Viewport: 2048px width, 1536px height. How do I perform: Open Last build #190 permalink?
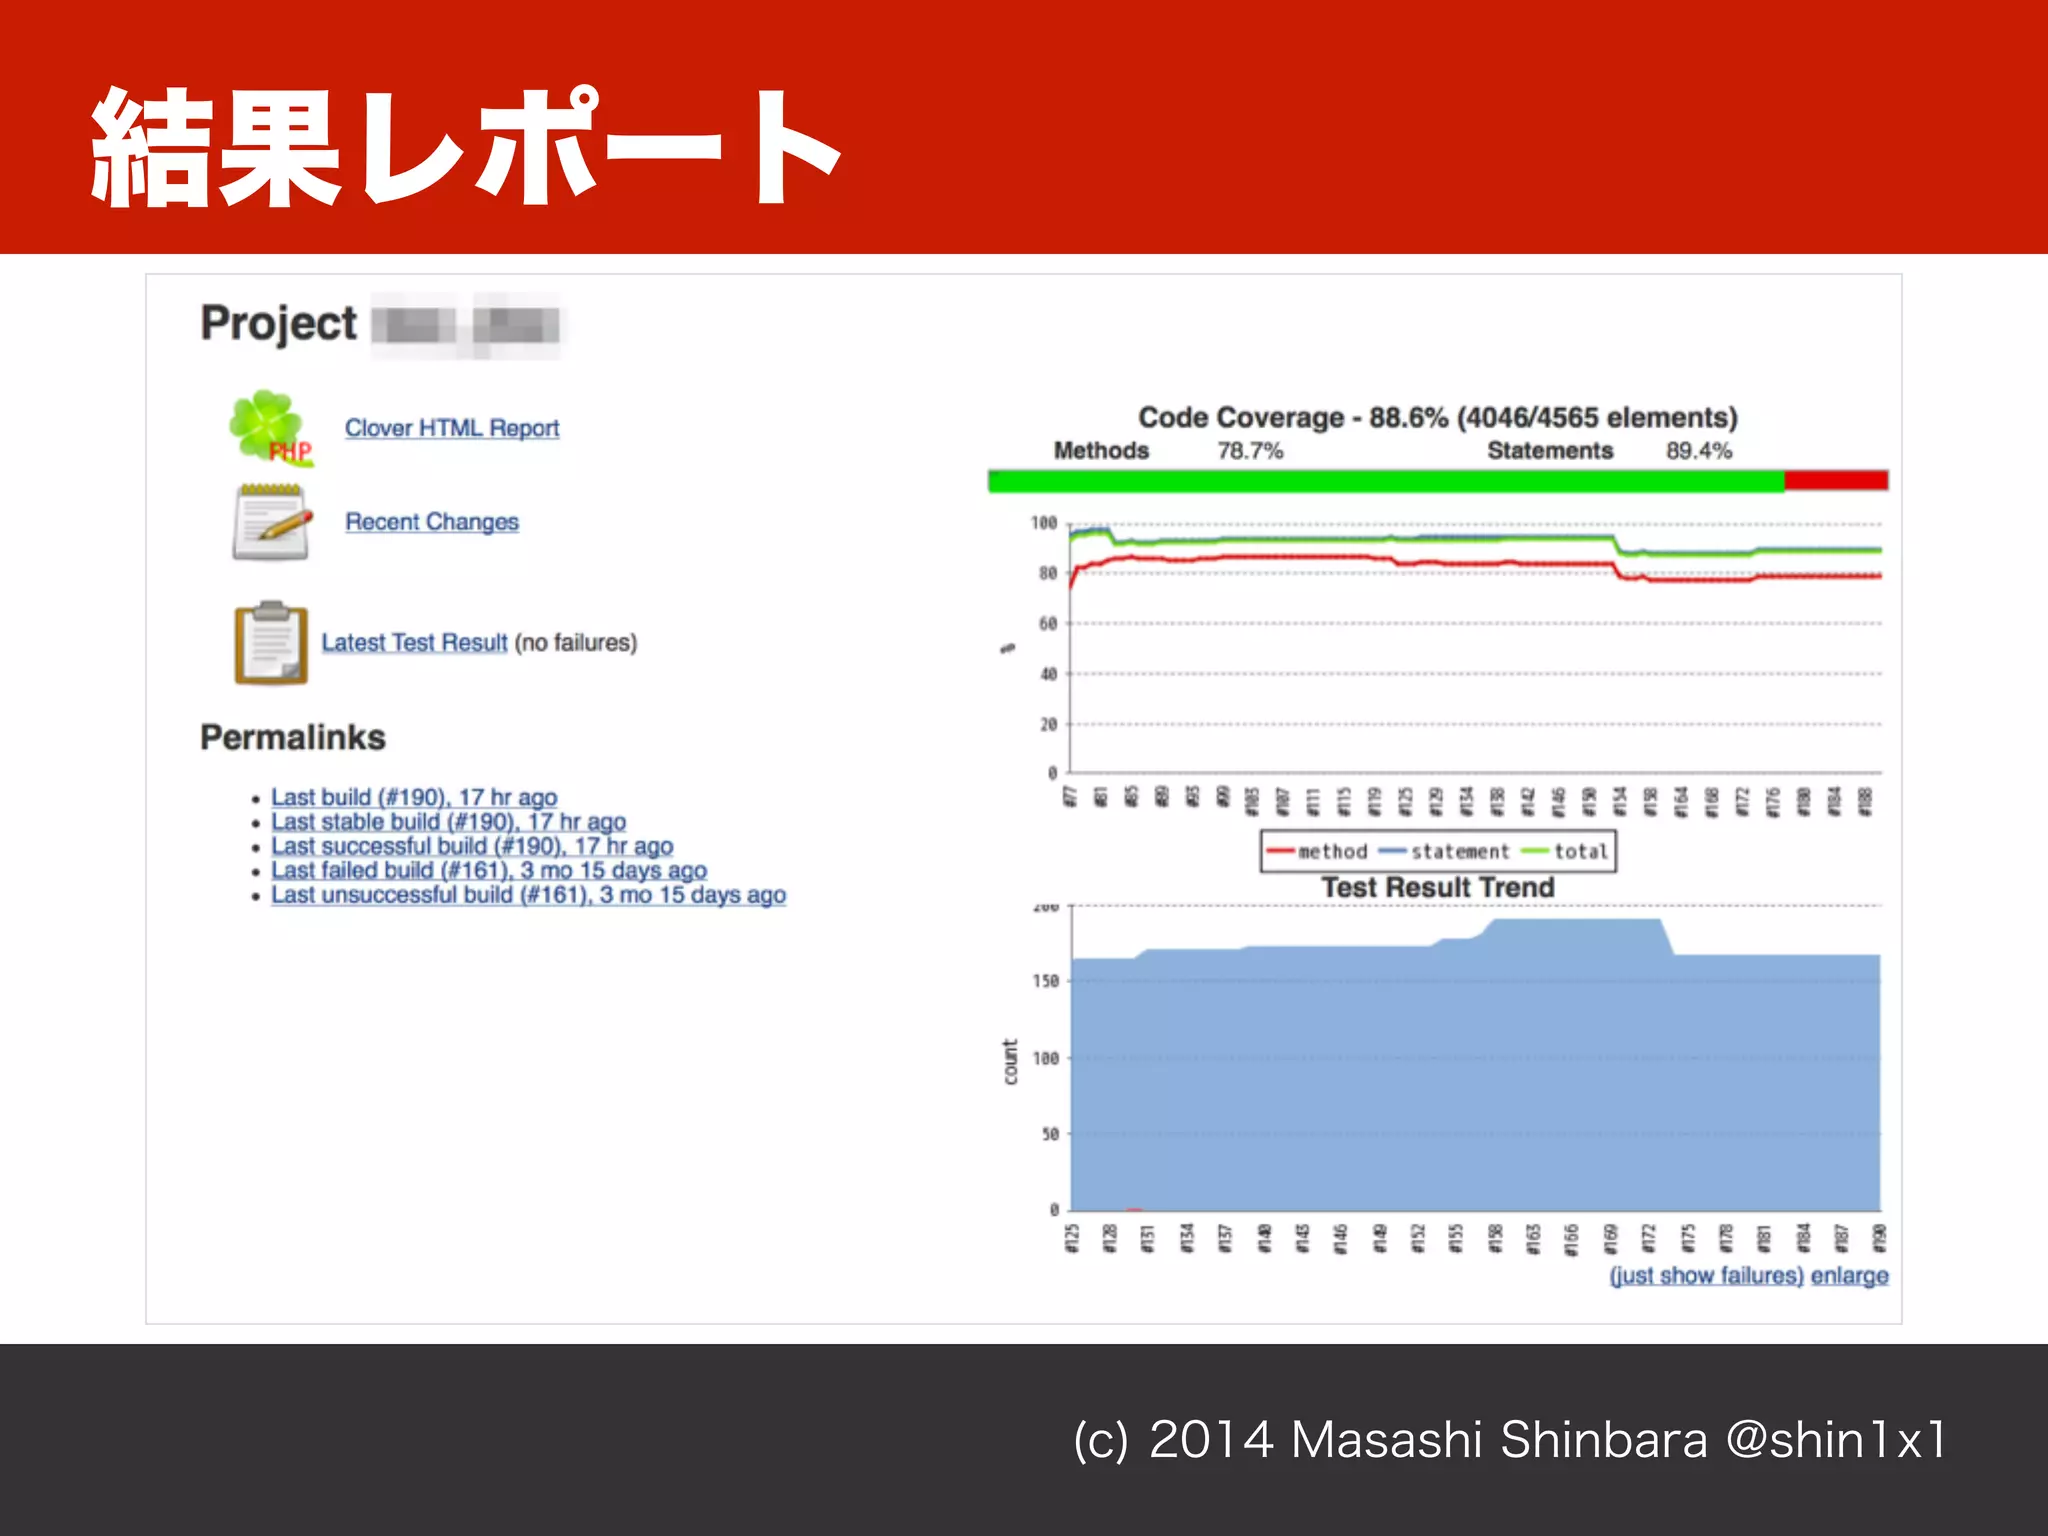(414, 797)
